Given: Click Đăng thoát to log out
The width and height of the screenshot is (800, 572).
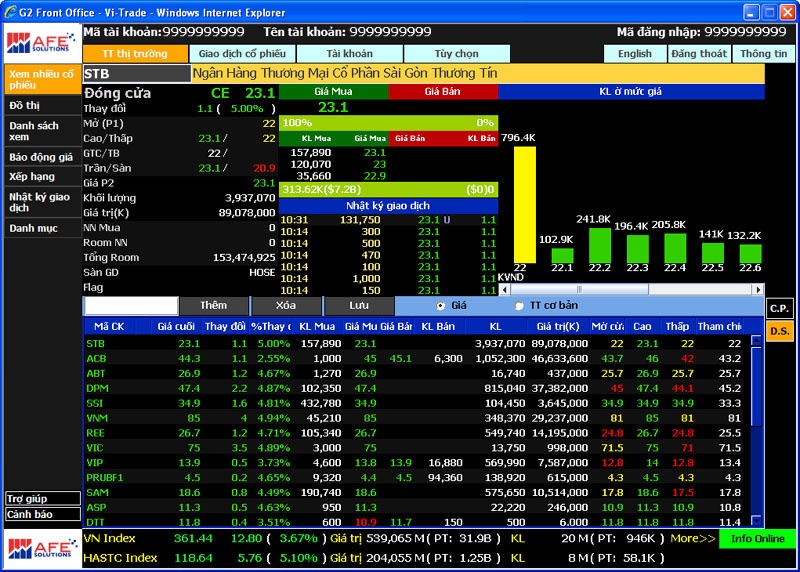Looking at the screenshot, I should tap(699, 54).
